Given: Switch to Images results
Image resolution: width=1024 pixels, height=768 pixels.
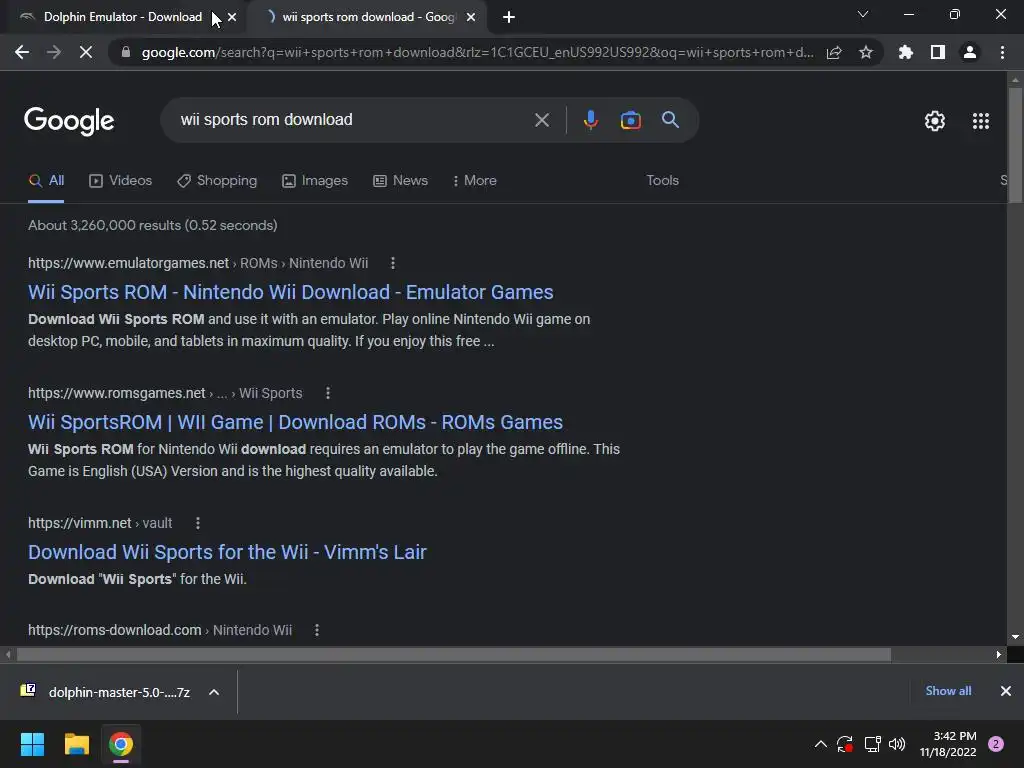Looking at the screenshot, I should coord(315,181).
